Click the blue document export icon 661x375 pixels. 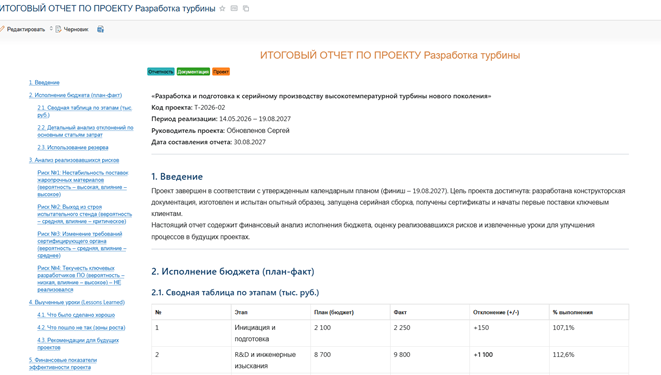pos(100,29)
